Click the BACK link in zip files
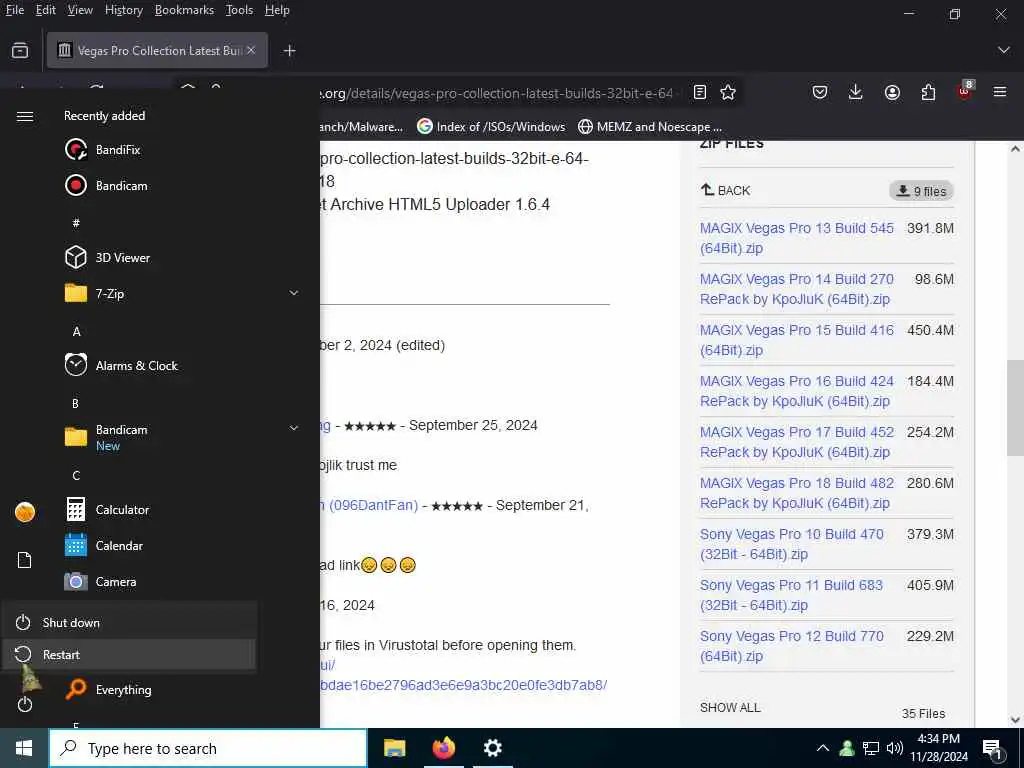This screenshot has height=768, width=1024. pos(726,190)
